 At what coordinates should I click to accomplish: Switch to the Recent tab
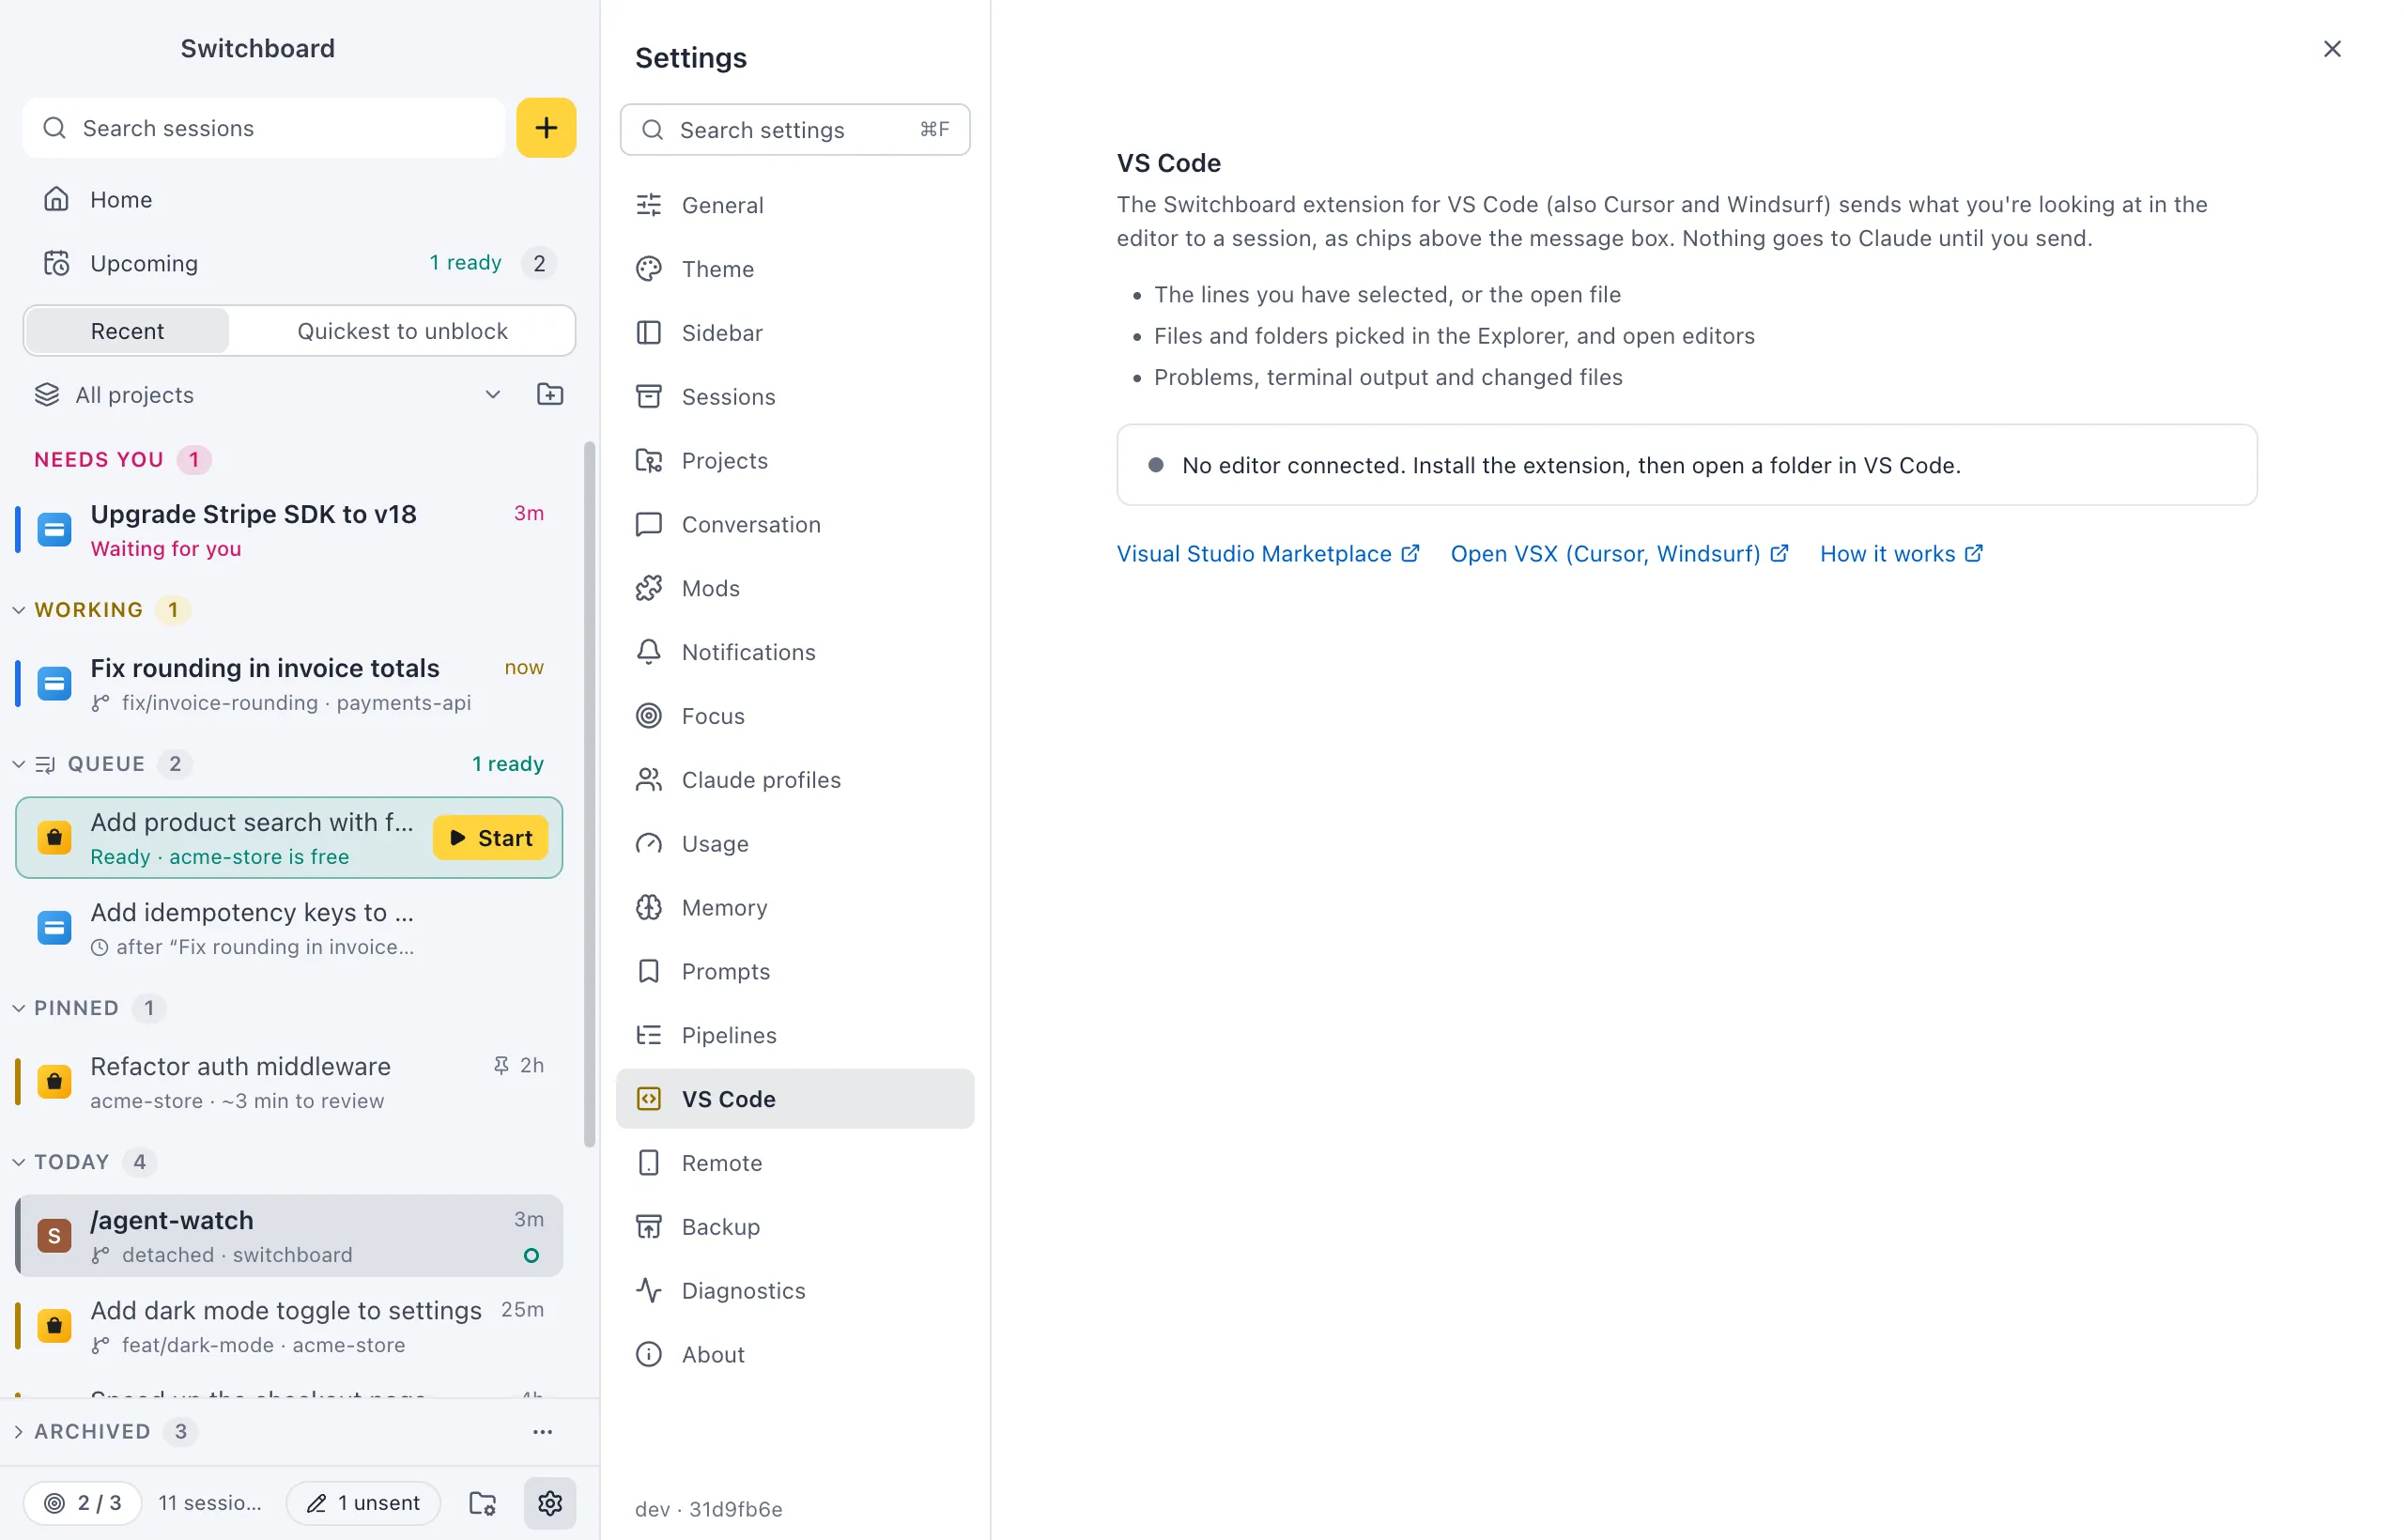[x=127, y=331]
